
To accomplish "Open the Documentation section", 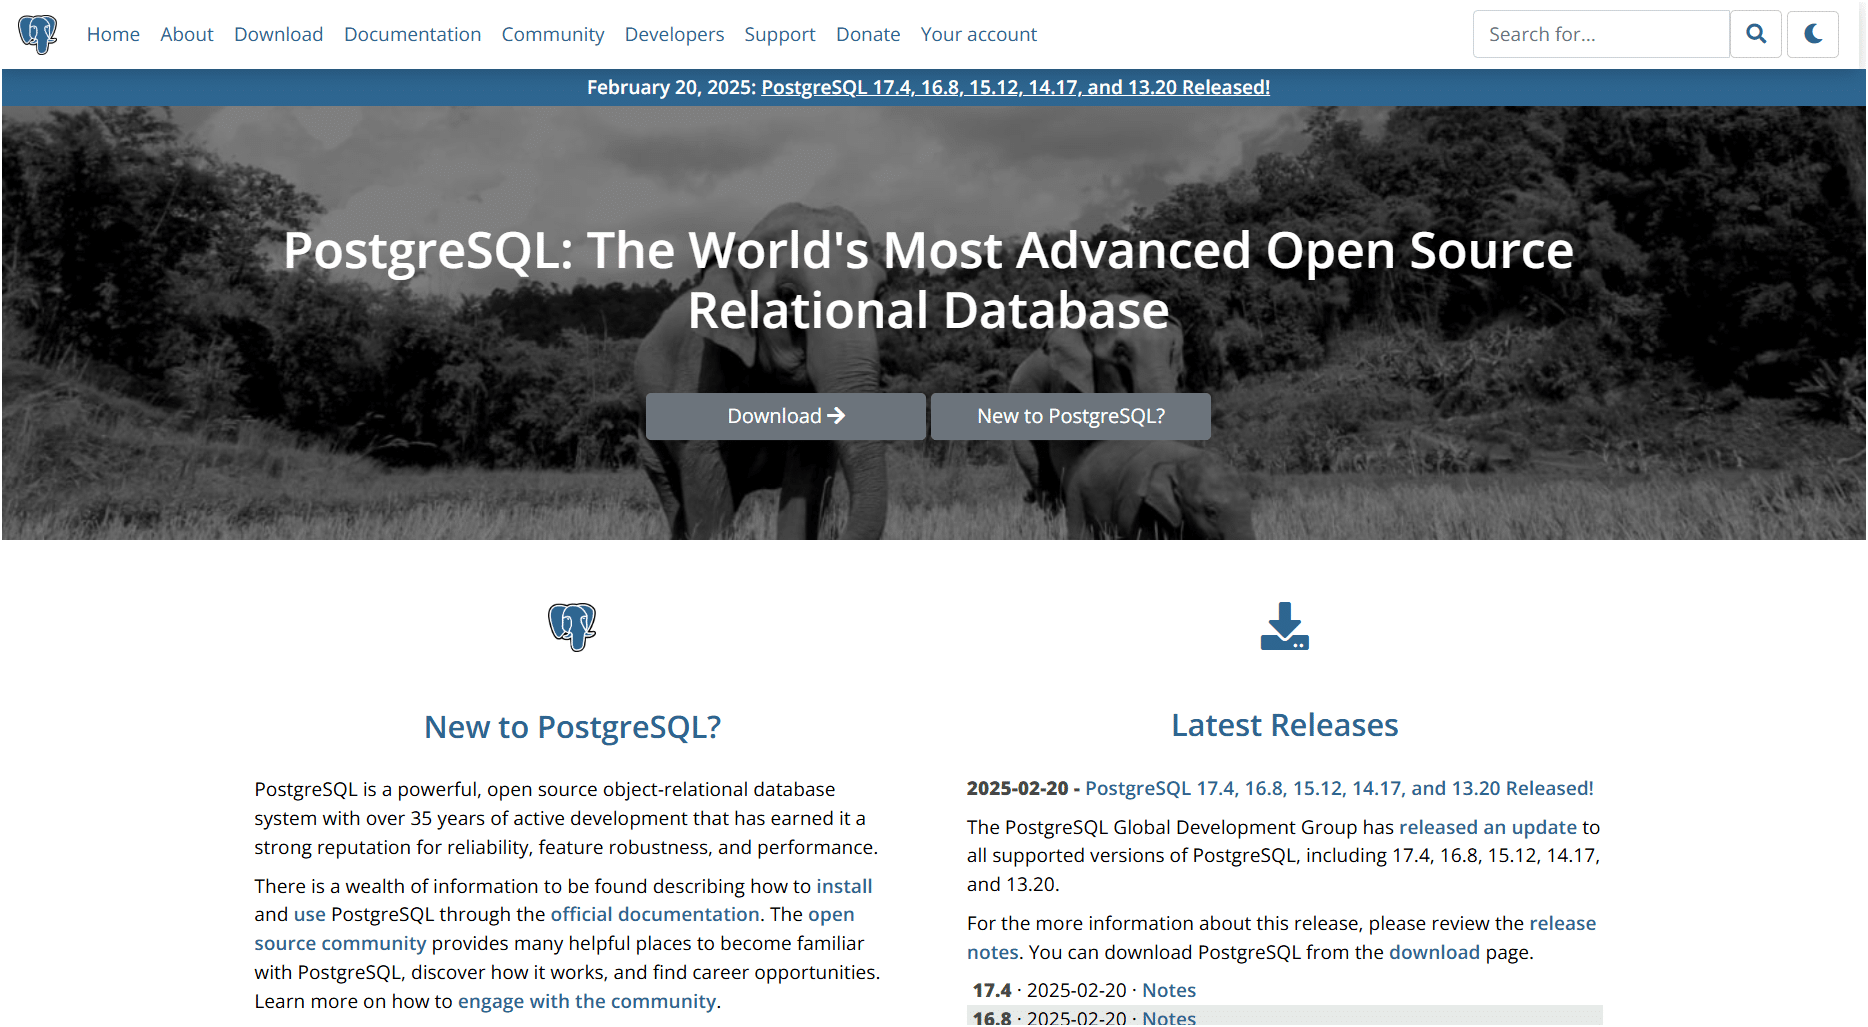I will tap(412, 33).
